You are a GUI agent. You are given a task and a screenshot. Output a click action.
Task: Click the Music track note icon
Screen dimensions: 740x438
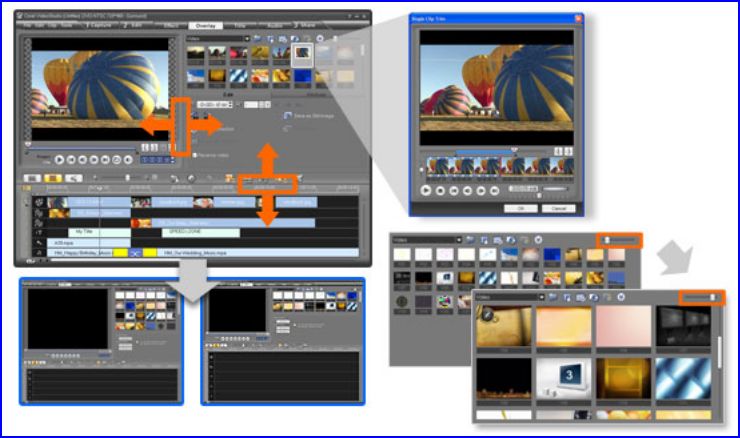[39, 253]
